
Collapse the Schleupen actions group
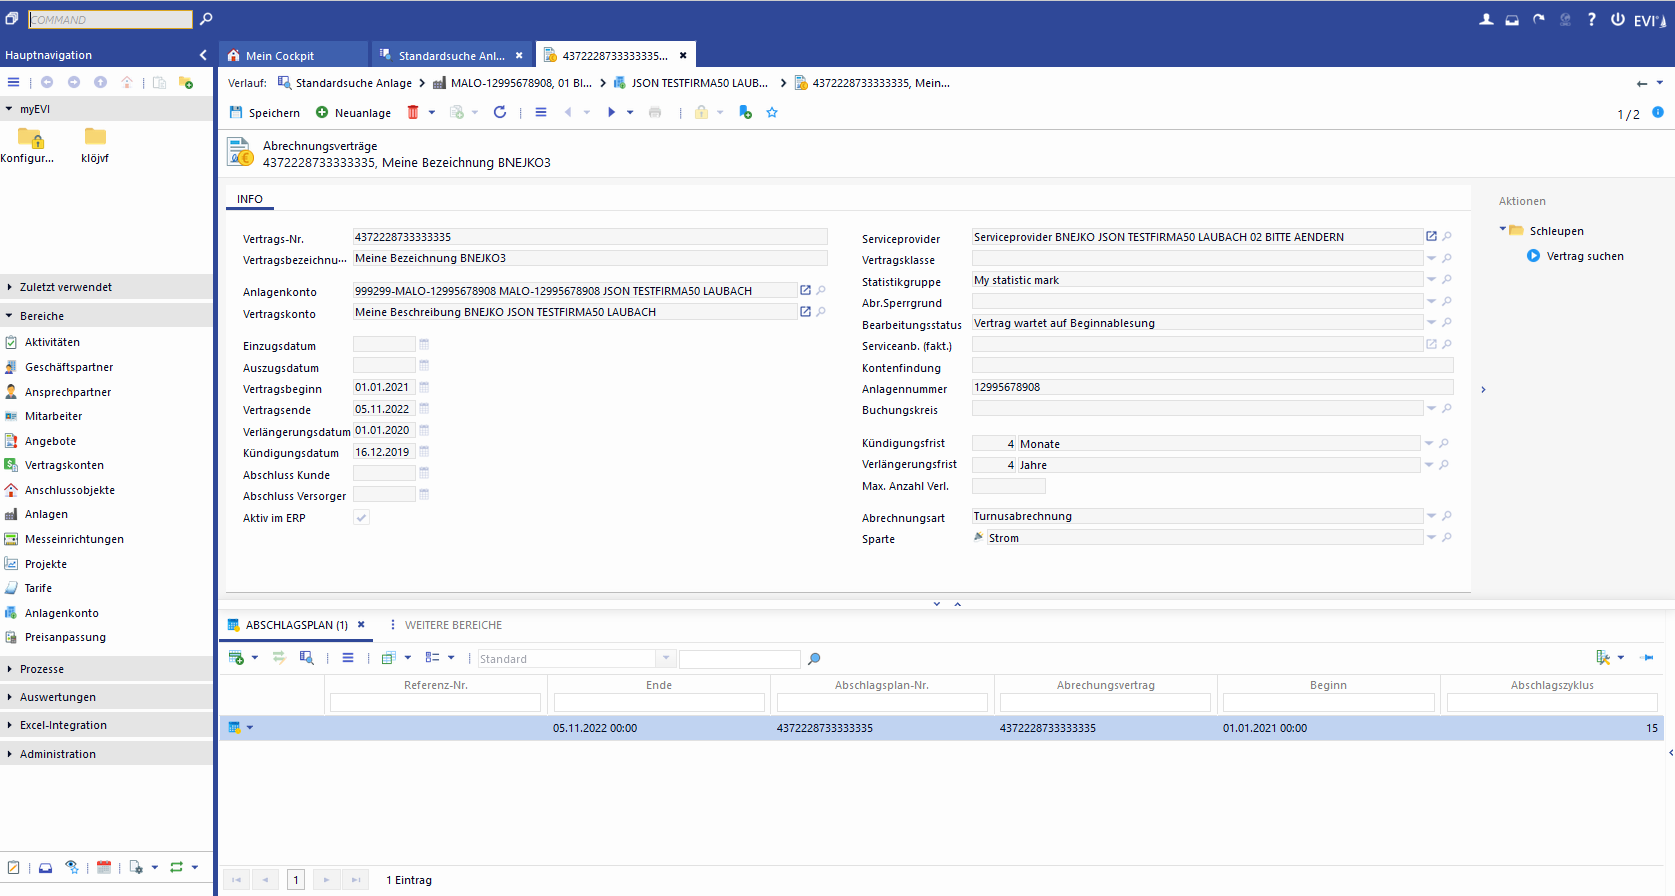pos(1503,230)
